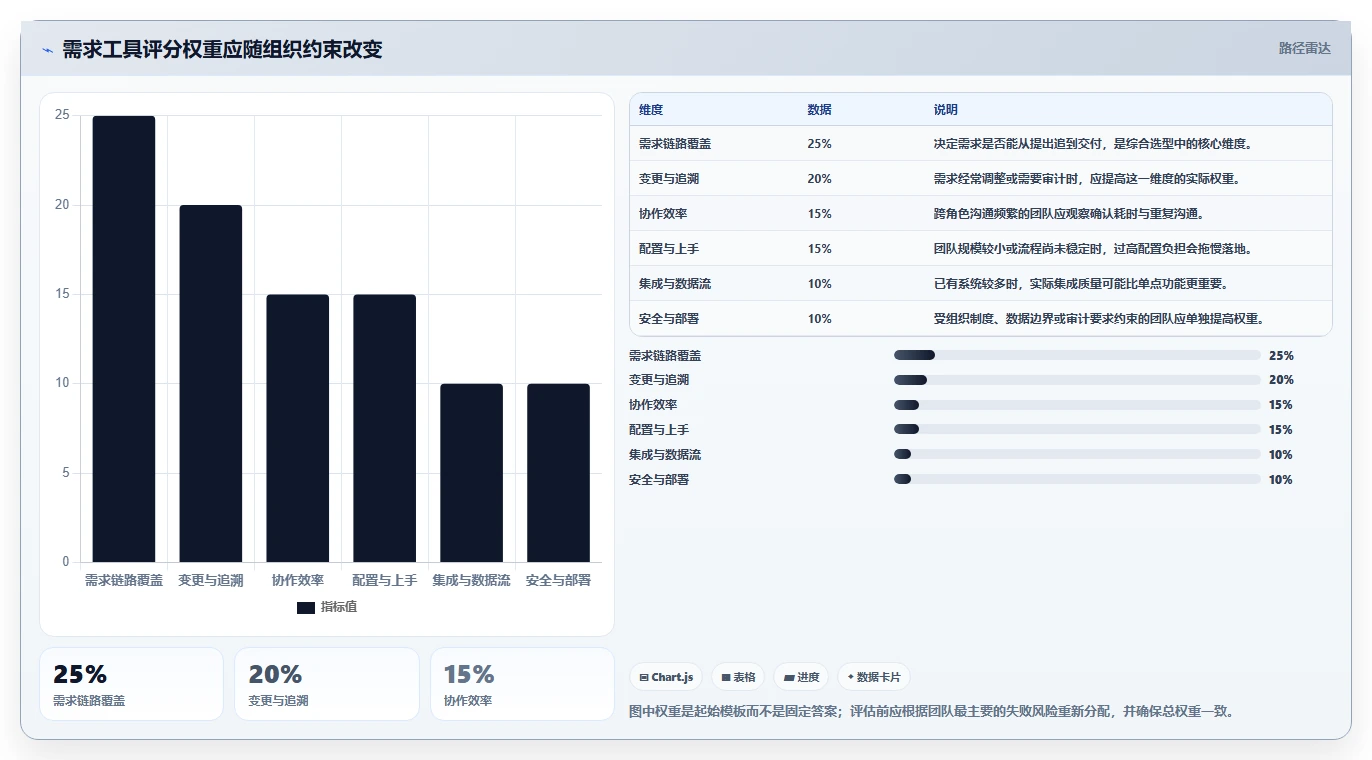Click the 集成与数据流 progress bar
Screen dimensions: 1372x760
[x=1077, y=455]
